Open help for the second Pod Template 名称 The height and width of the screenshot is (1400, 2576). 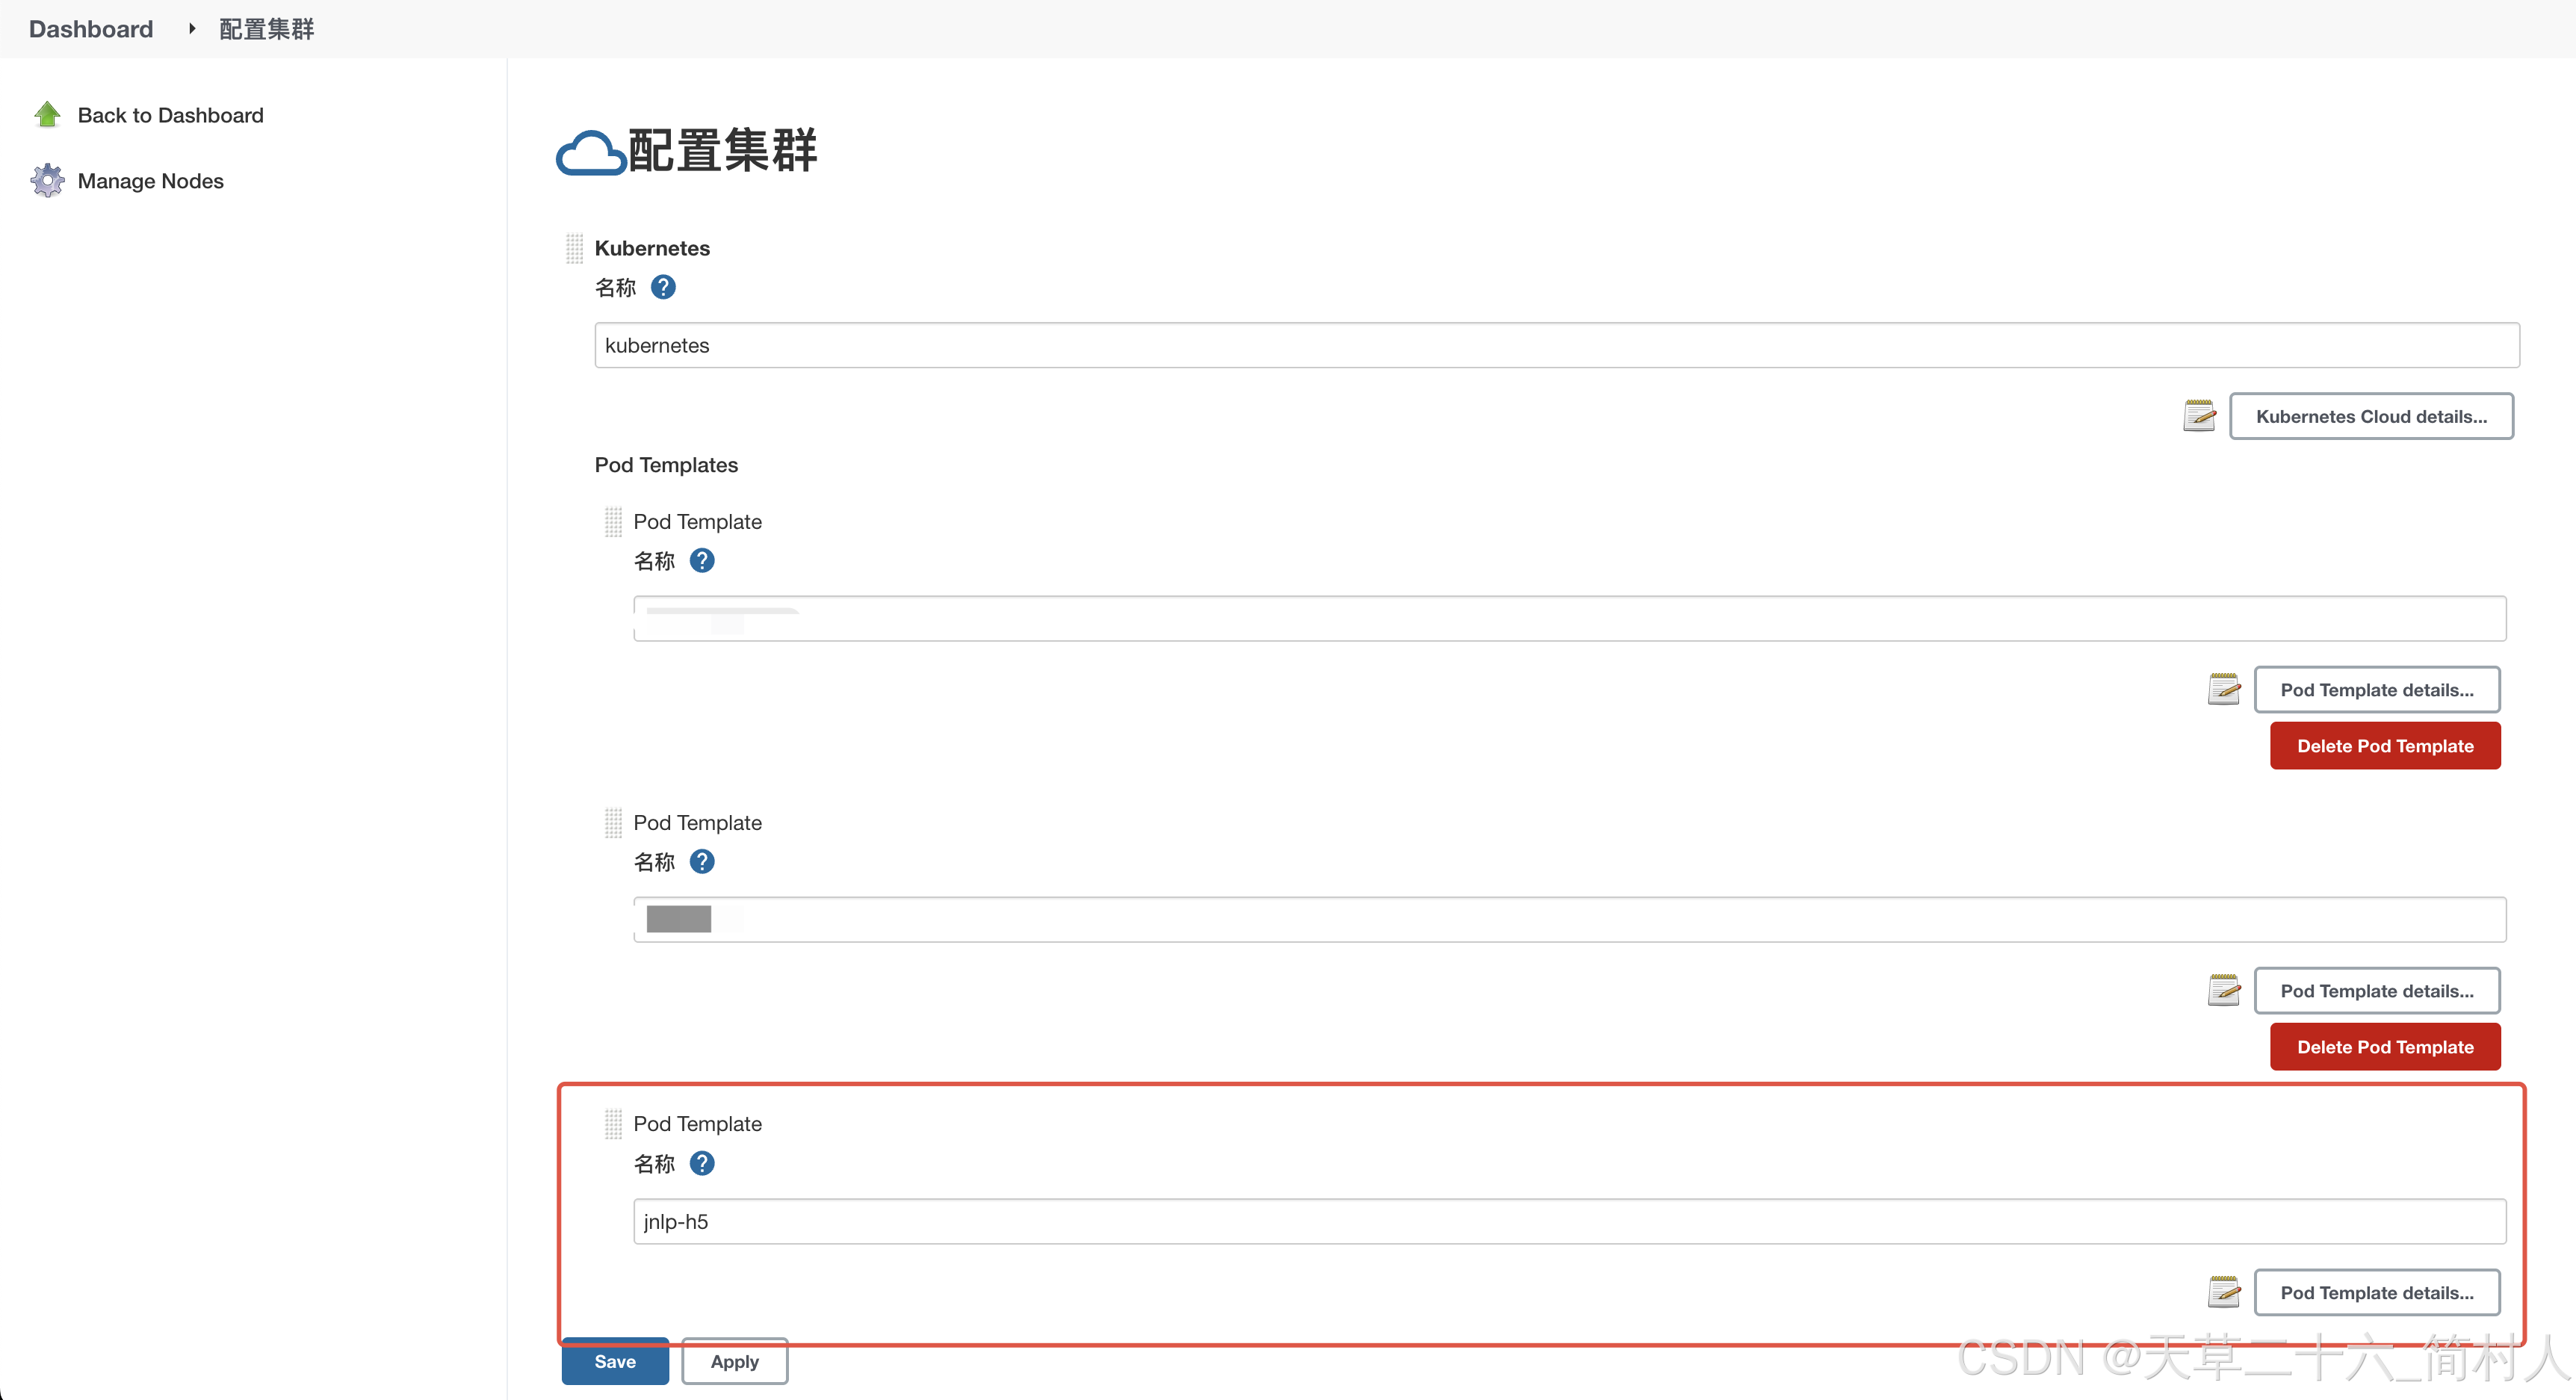pyautogui.click(x=702, y=861)
